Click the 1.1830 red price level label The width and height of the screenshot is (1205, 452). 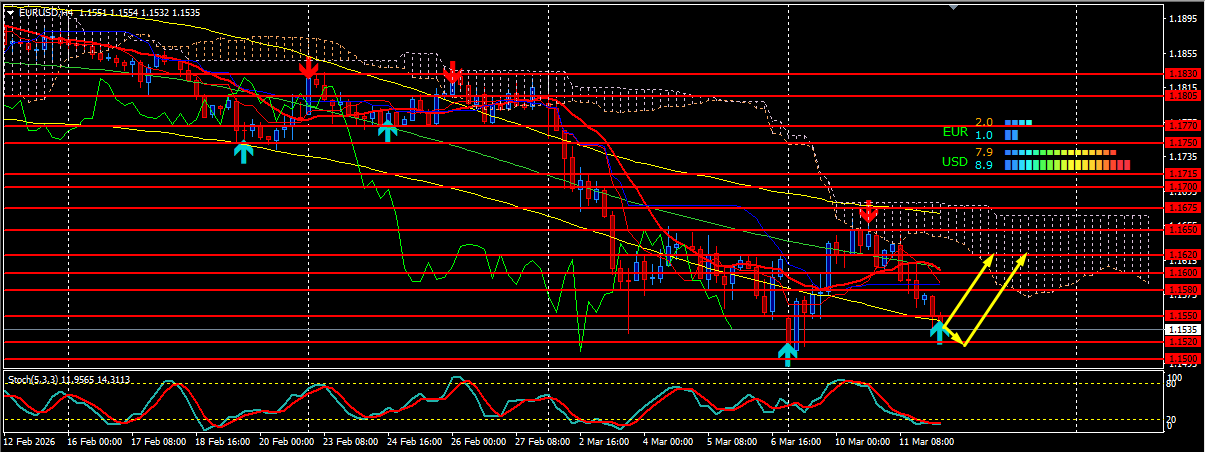tap(1184, 74)
